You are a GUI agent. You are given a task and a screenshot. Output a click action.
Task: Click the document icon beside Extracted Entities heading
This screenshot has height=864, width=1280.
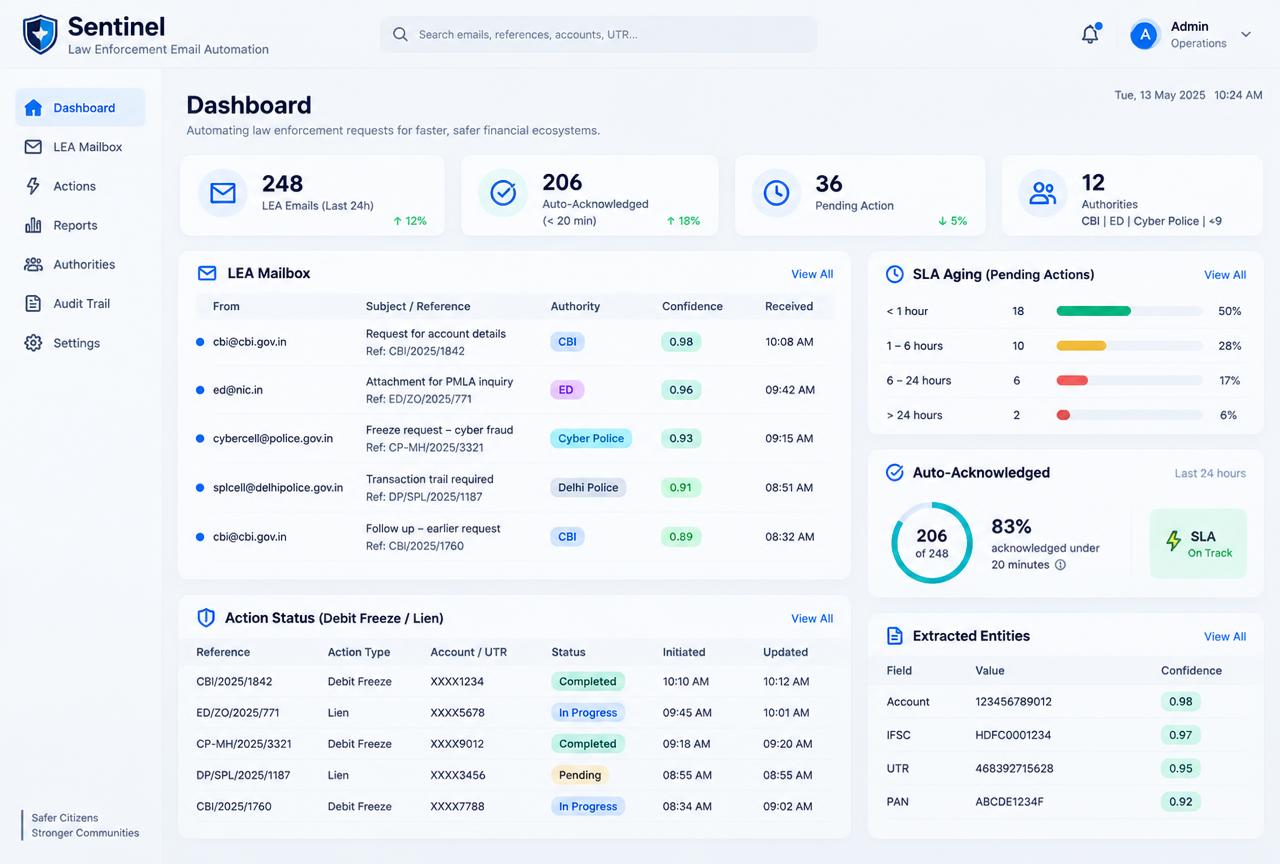[895, 636]
